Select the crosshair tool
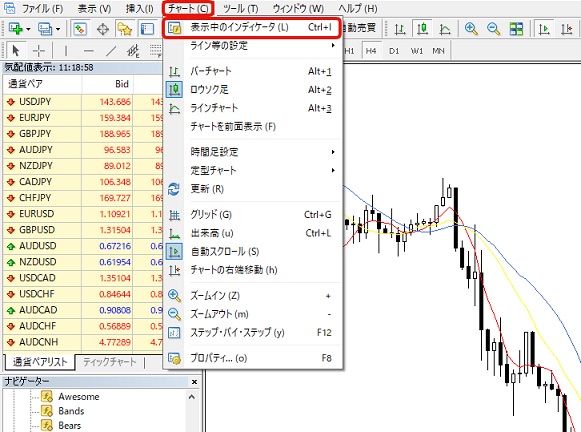 (x=39, y=50)
